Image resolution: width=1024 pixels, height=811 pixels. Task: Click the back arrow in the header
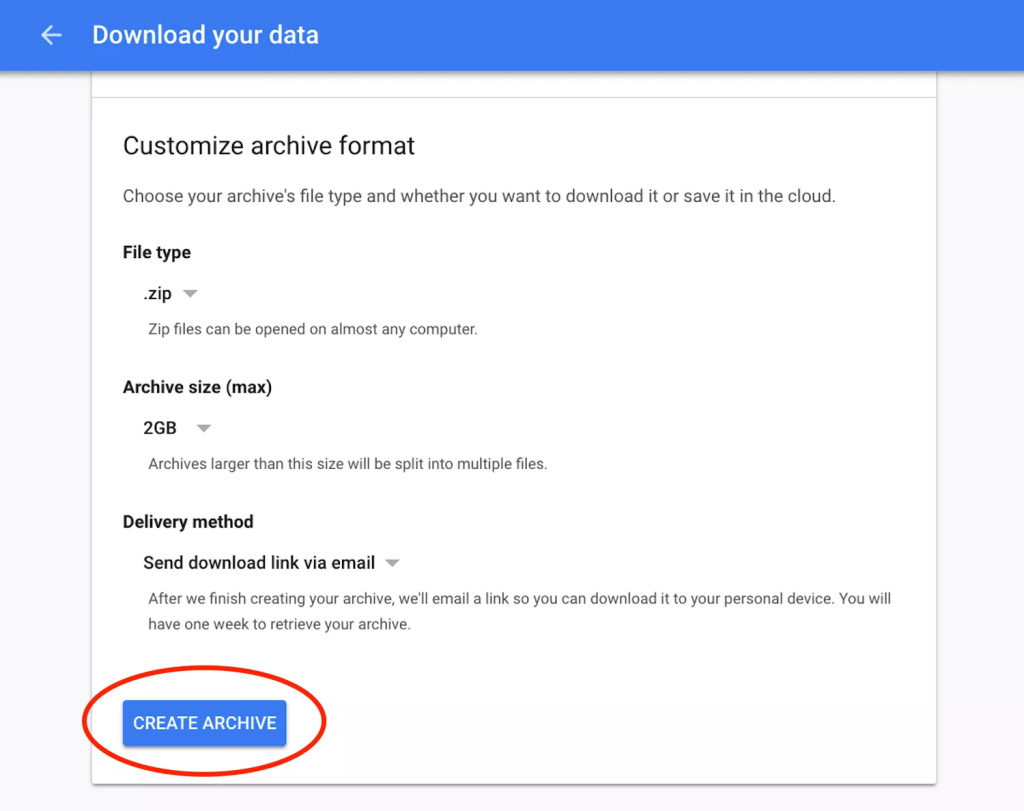point(50,35)
